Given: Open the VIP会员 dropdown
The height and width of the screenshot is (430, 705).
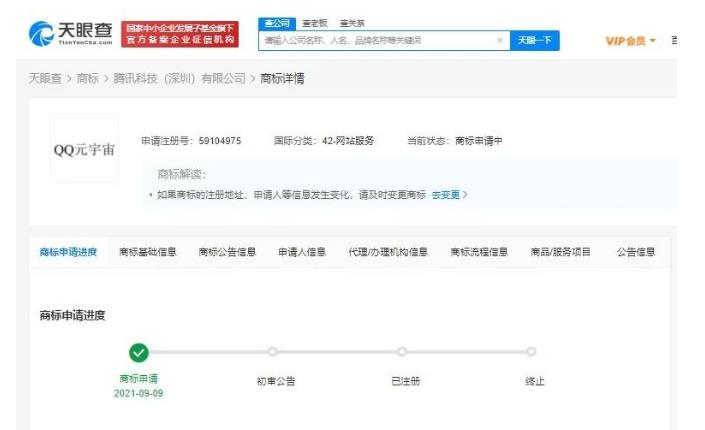Looking at the screenshot, I should pos(630,41).
